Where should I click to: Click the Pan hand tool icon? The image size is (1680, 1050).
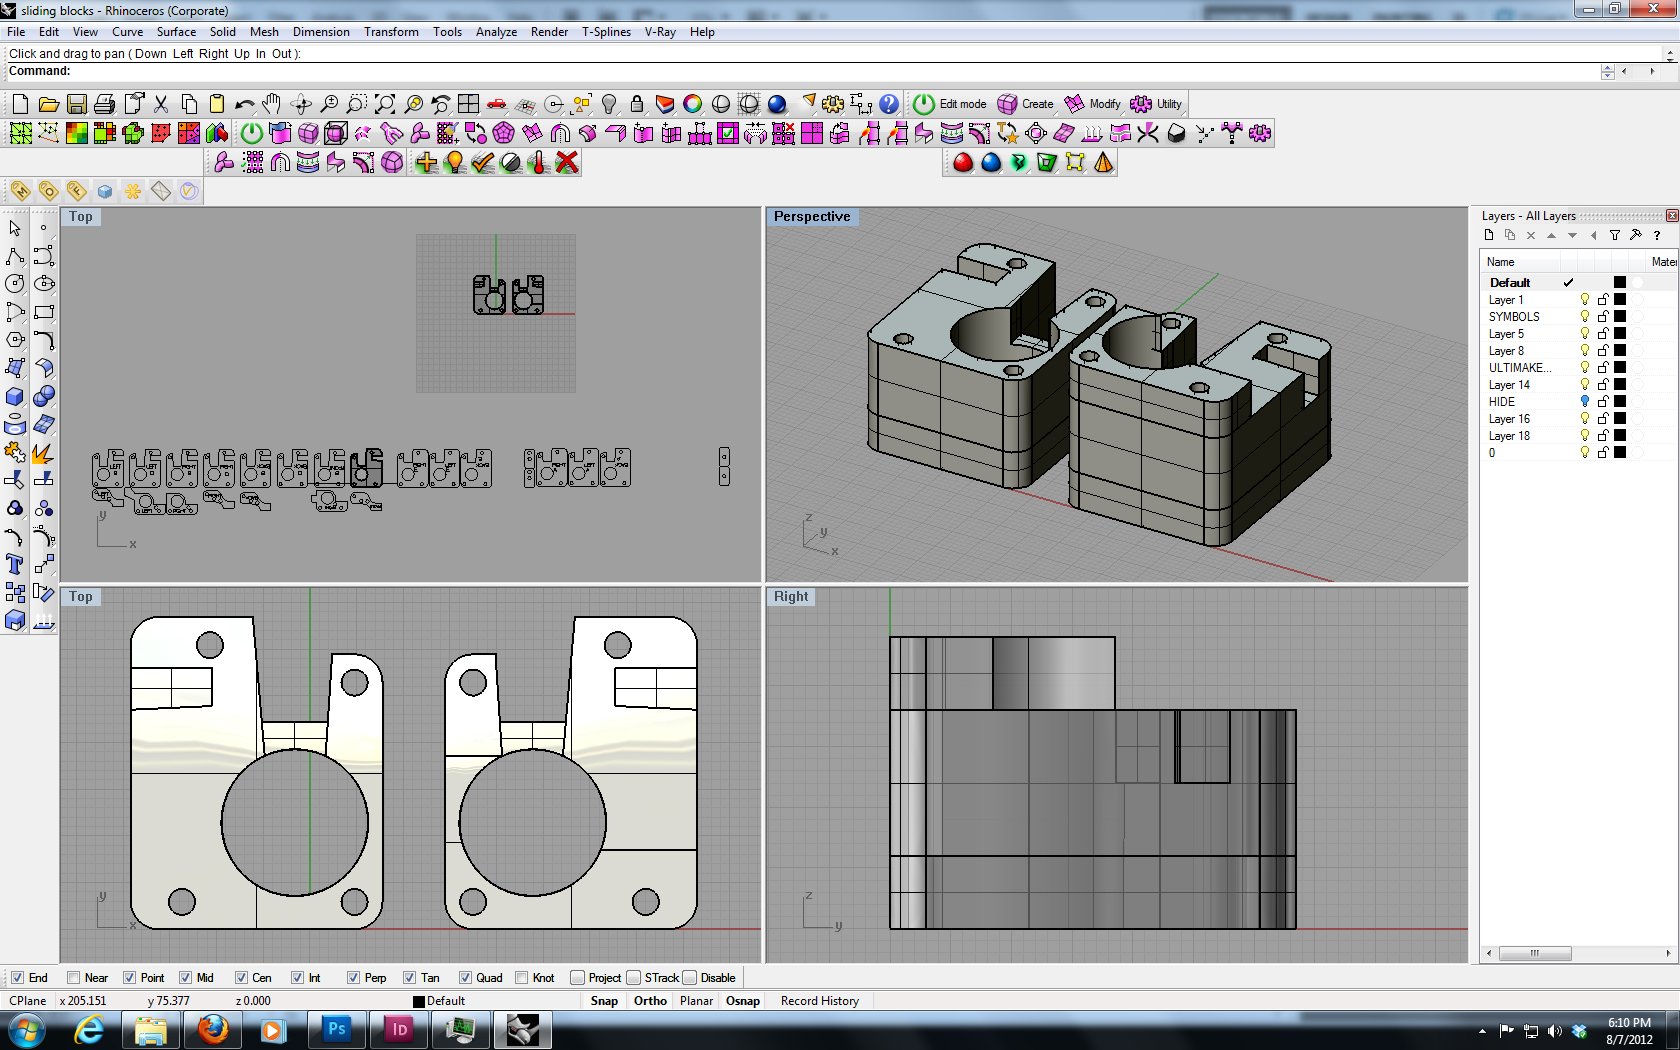click(272, 104)
